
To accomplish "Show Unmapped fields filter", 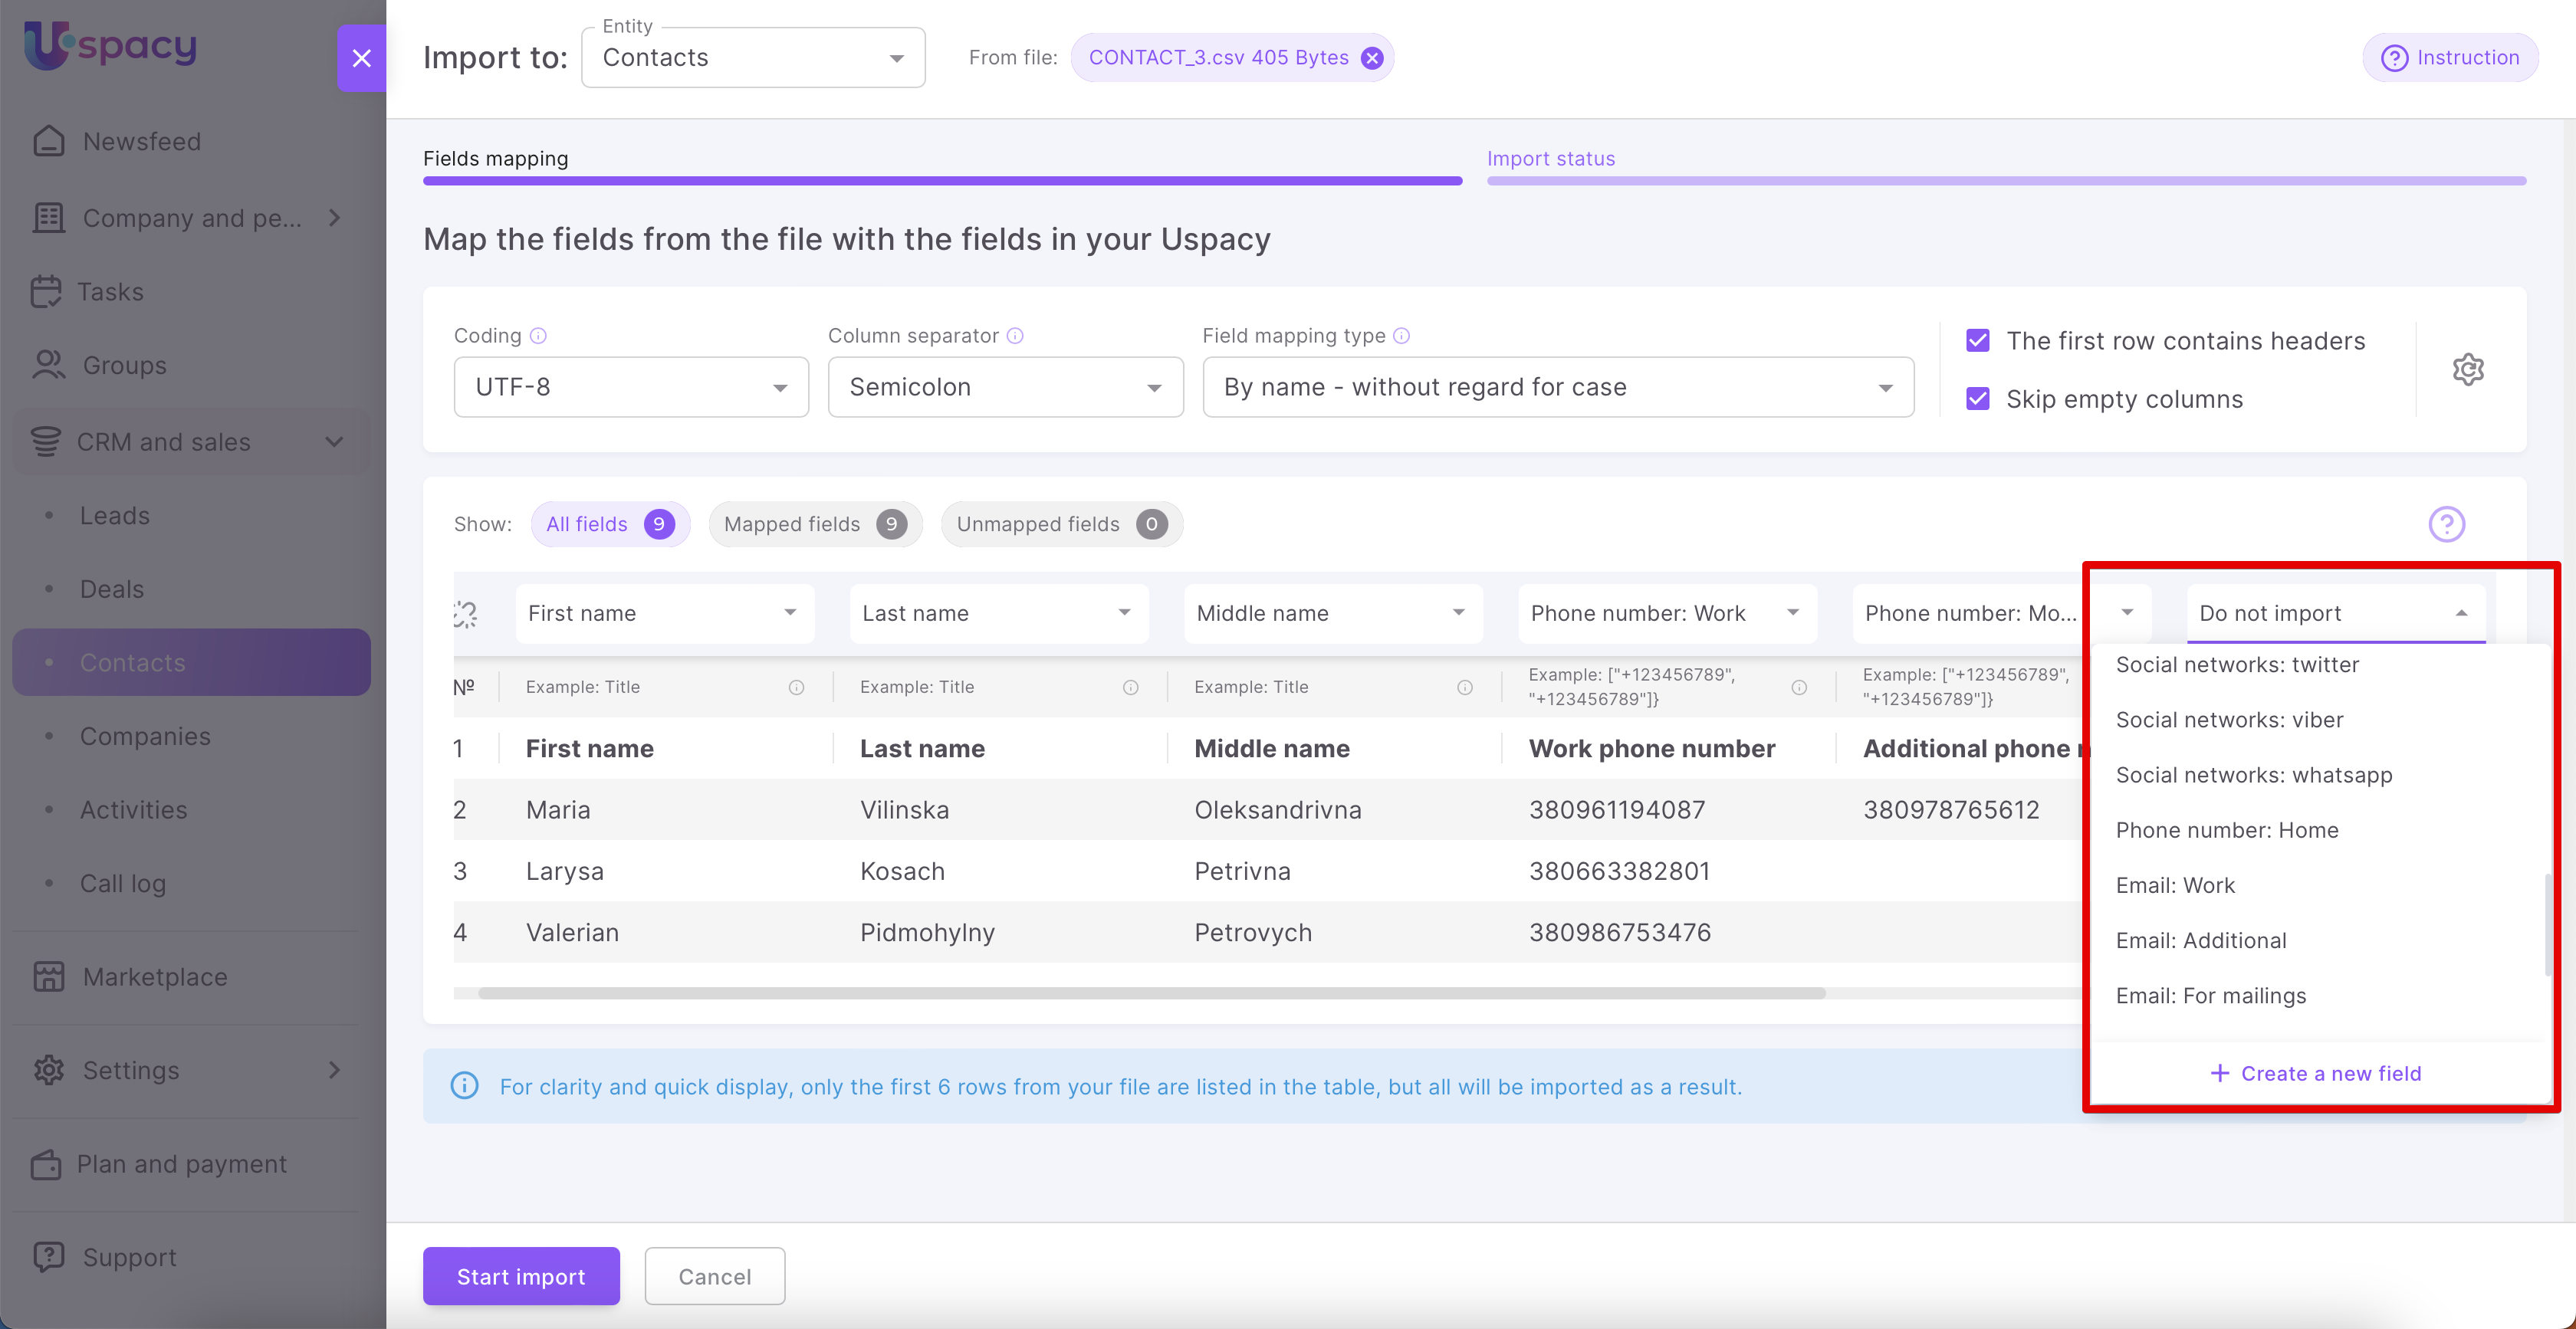I will pyautogui.click(x=1060, y=524).
